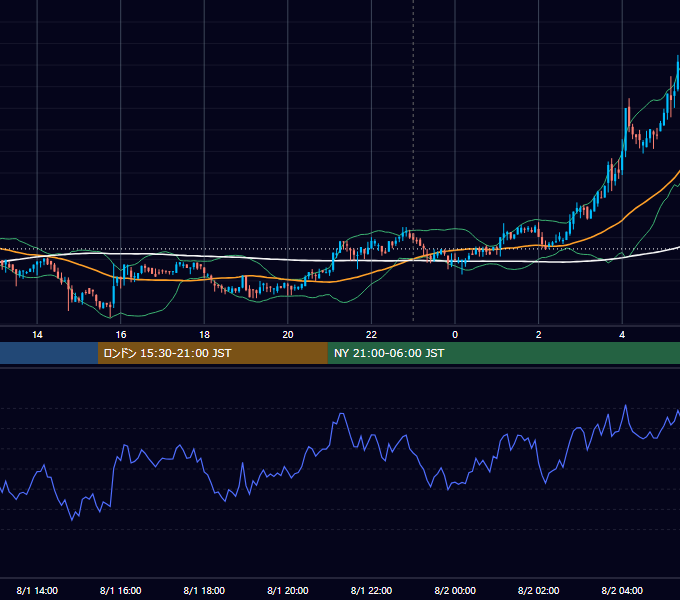Click the 8/1 22:00 label on indicator axis
Image resolution: width=680 pixels, height=600 pixels.
[x=371, y=590]
